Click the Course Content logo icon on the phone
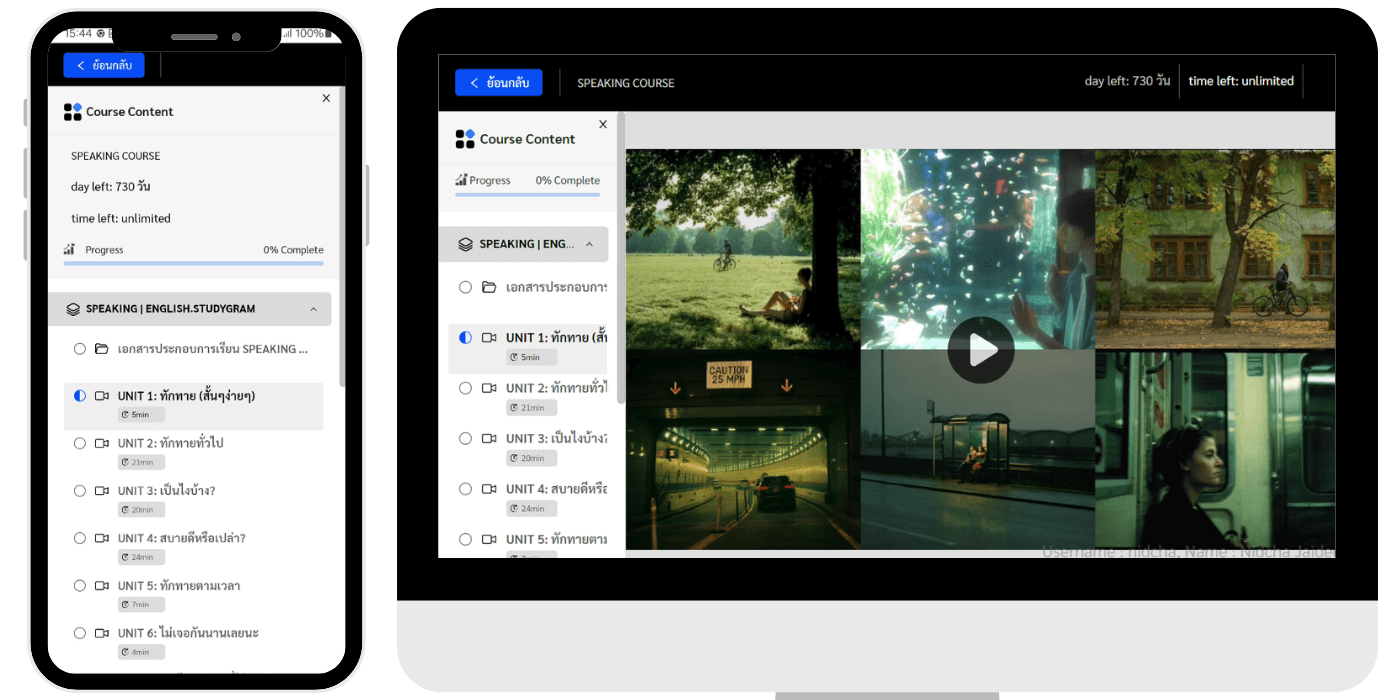 click(72, 112)
